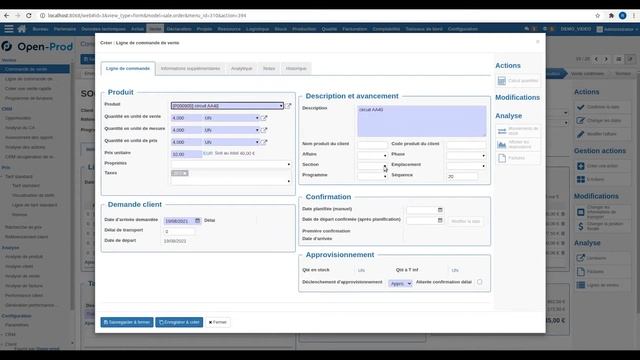Bookmark page with star icon
Screen dimensions: 640x360
(x=598, y=16)
